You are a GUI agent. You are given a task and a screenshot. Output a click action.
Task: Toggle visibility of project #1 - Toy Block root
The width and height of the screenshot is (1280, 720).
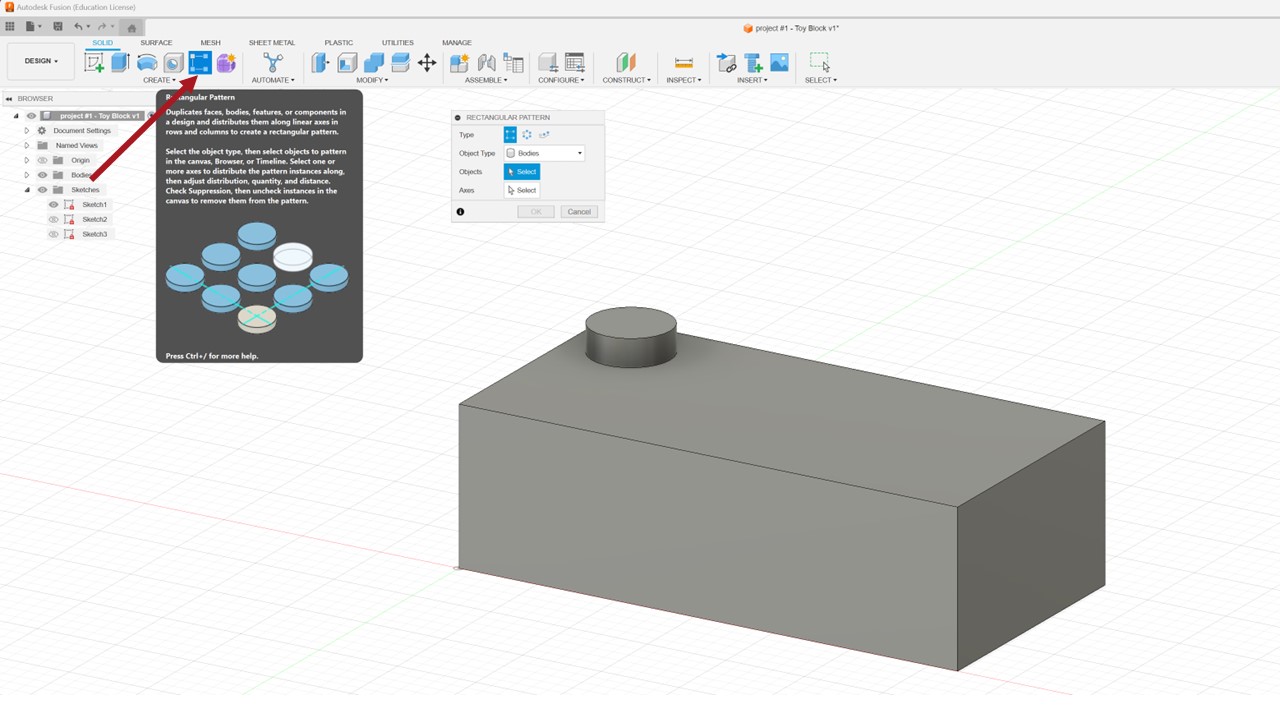[32, 116]
